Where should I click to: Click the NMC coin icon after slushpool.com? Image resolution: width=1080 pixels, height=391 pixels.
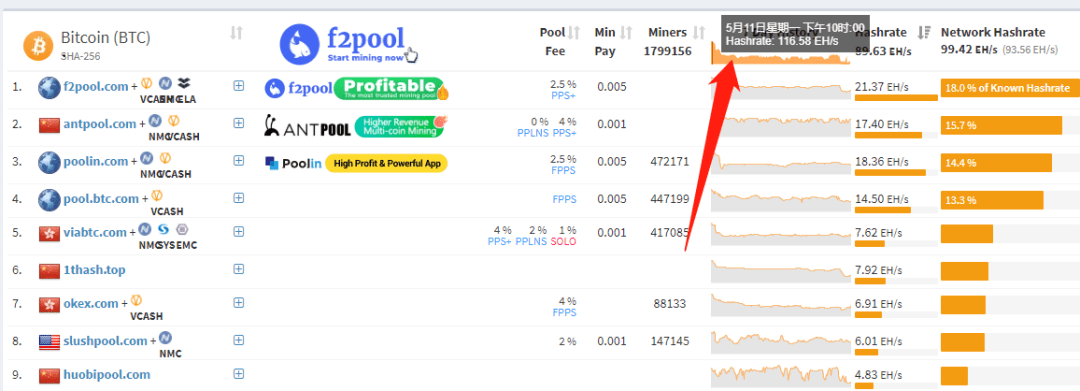pyautogui.click(x=165, y=338)
